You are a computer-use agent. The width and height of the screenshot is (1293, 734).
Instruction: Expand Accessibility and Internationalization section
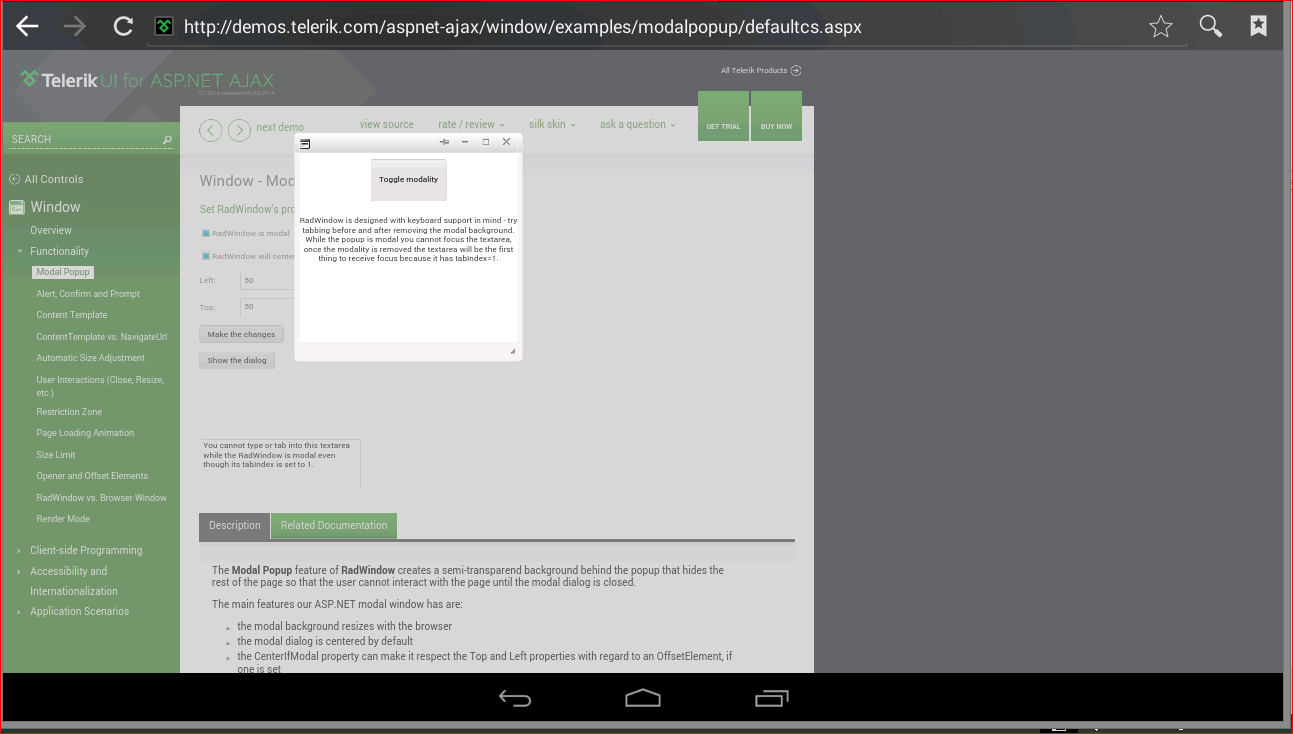[x=19, y=572]
